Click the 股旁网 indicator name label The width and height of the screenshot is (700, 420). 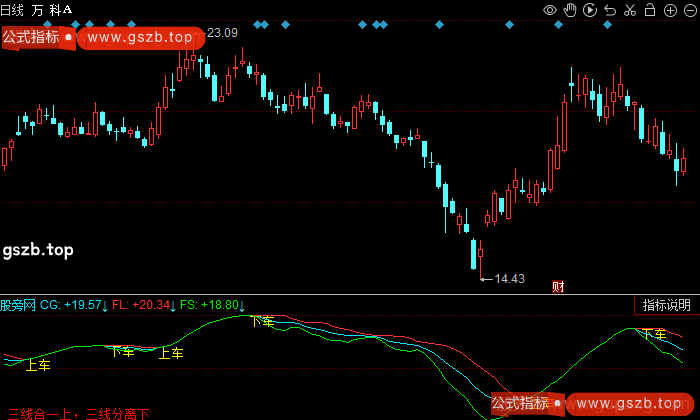coord(18,304)
